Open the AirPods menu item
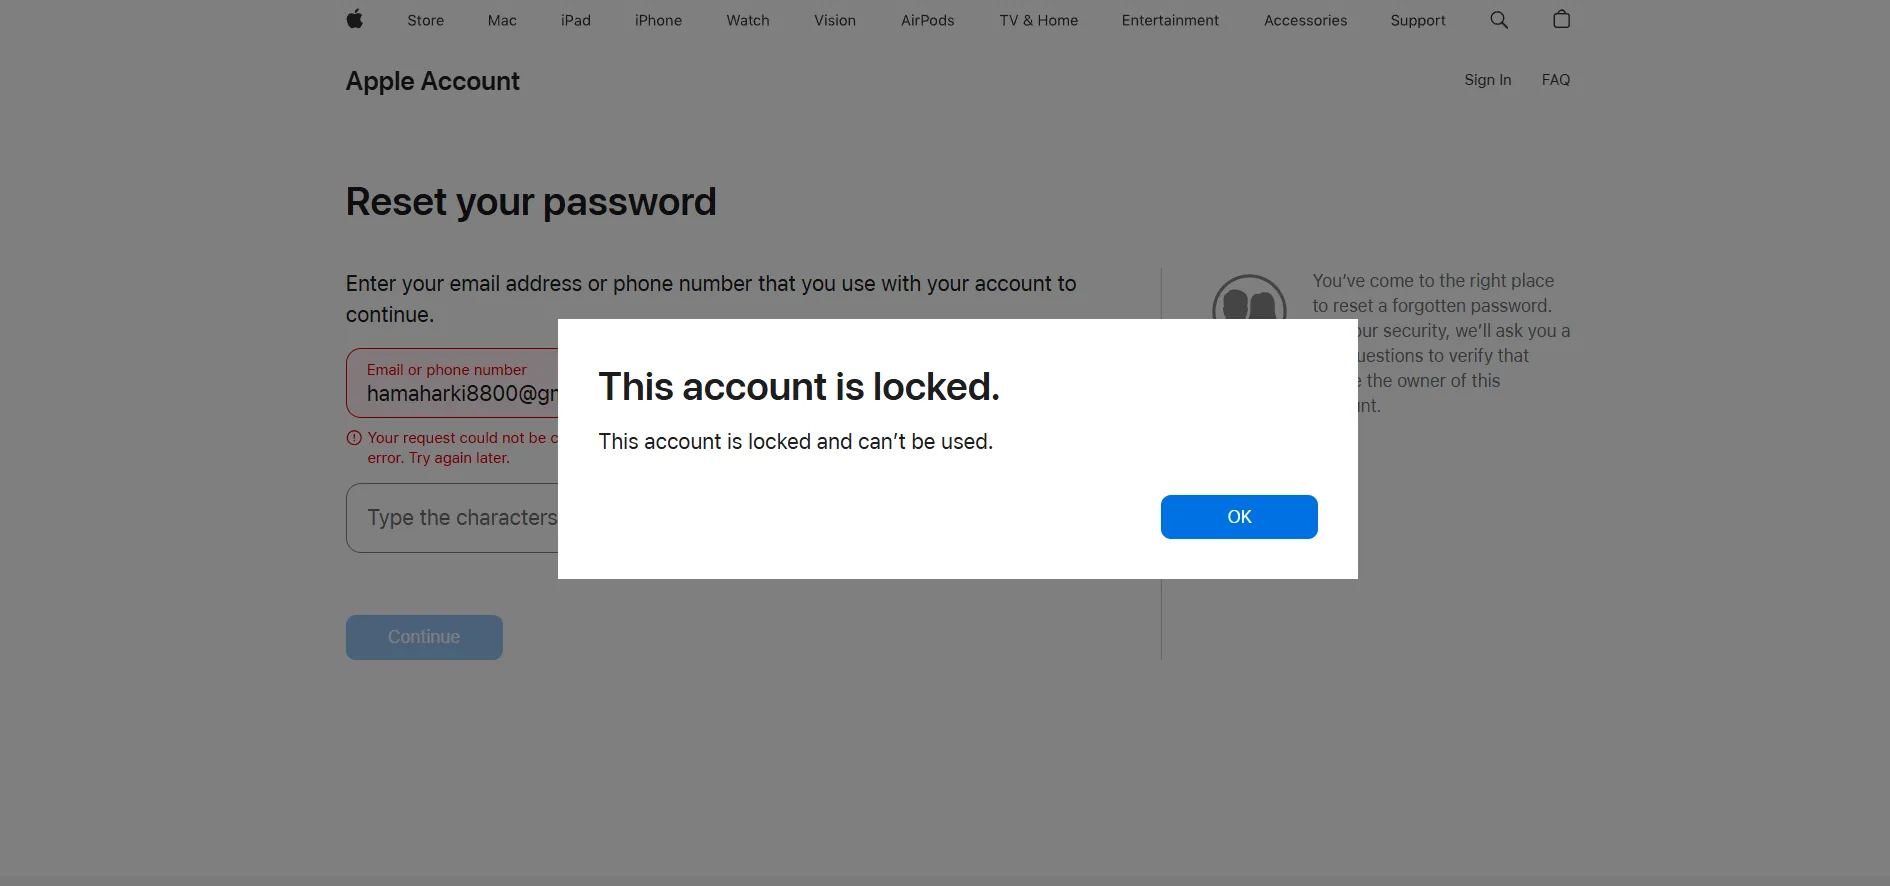This screenshot has width=1890, height=886. (928, 20)
